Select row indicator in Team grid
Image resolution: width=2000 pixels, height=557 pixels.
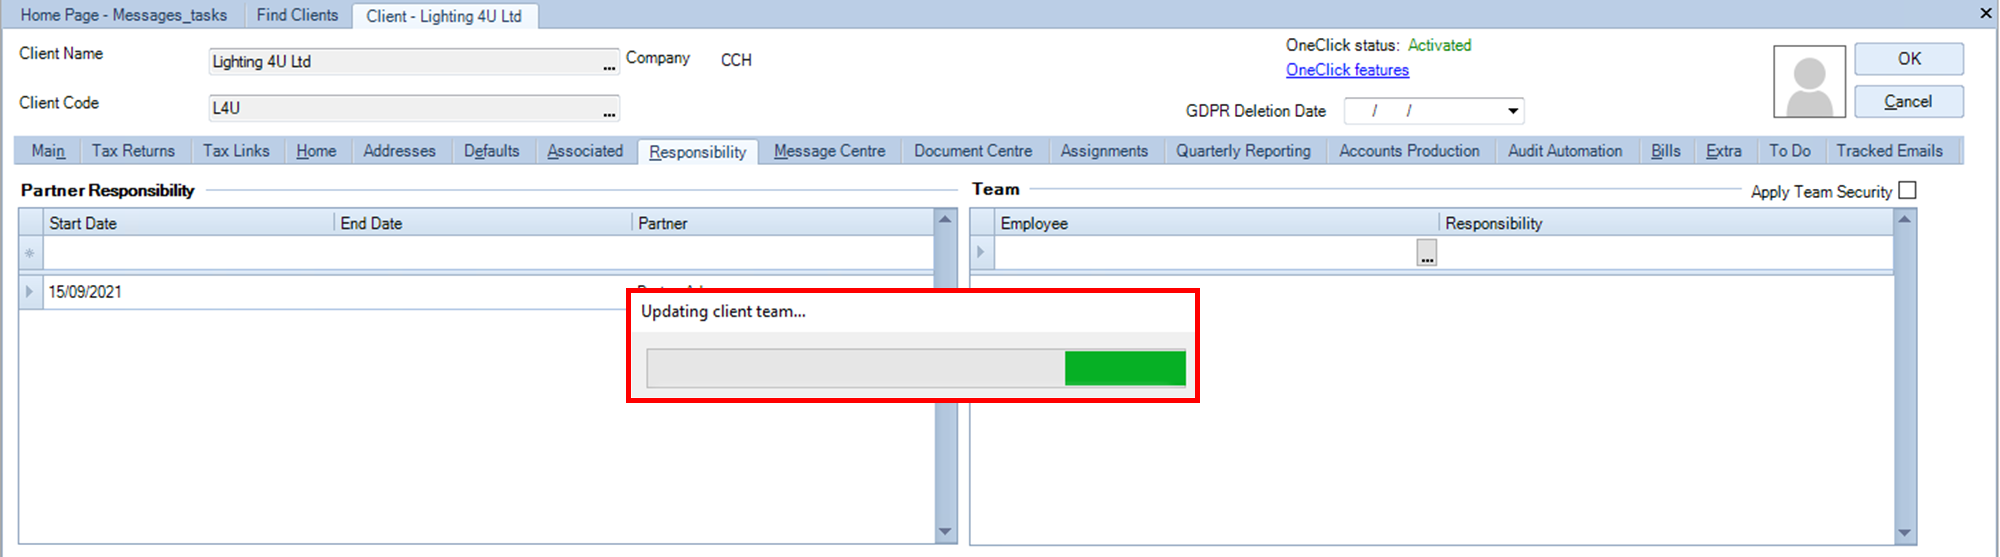[x=981, y=252]
